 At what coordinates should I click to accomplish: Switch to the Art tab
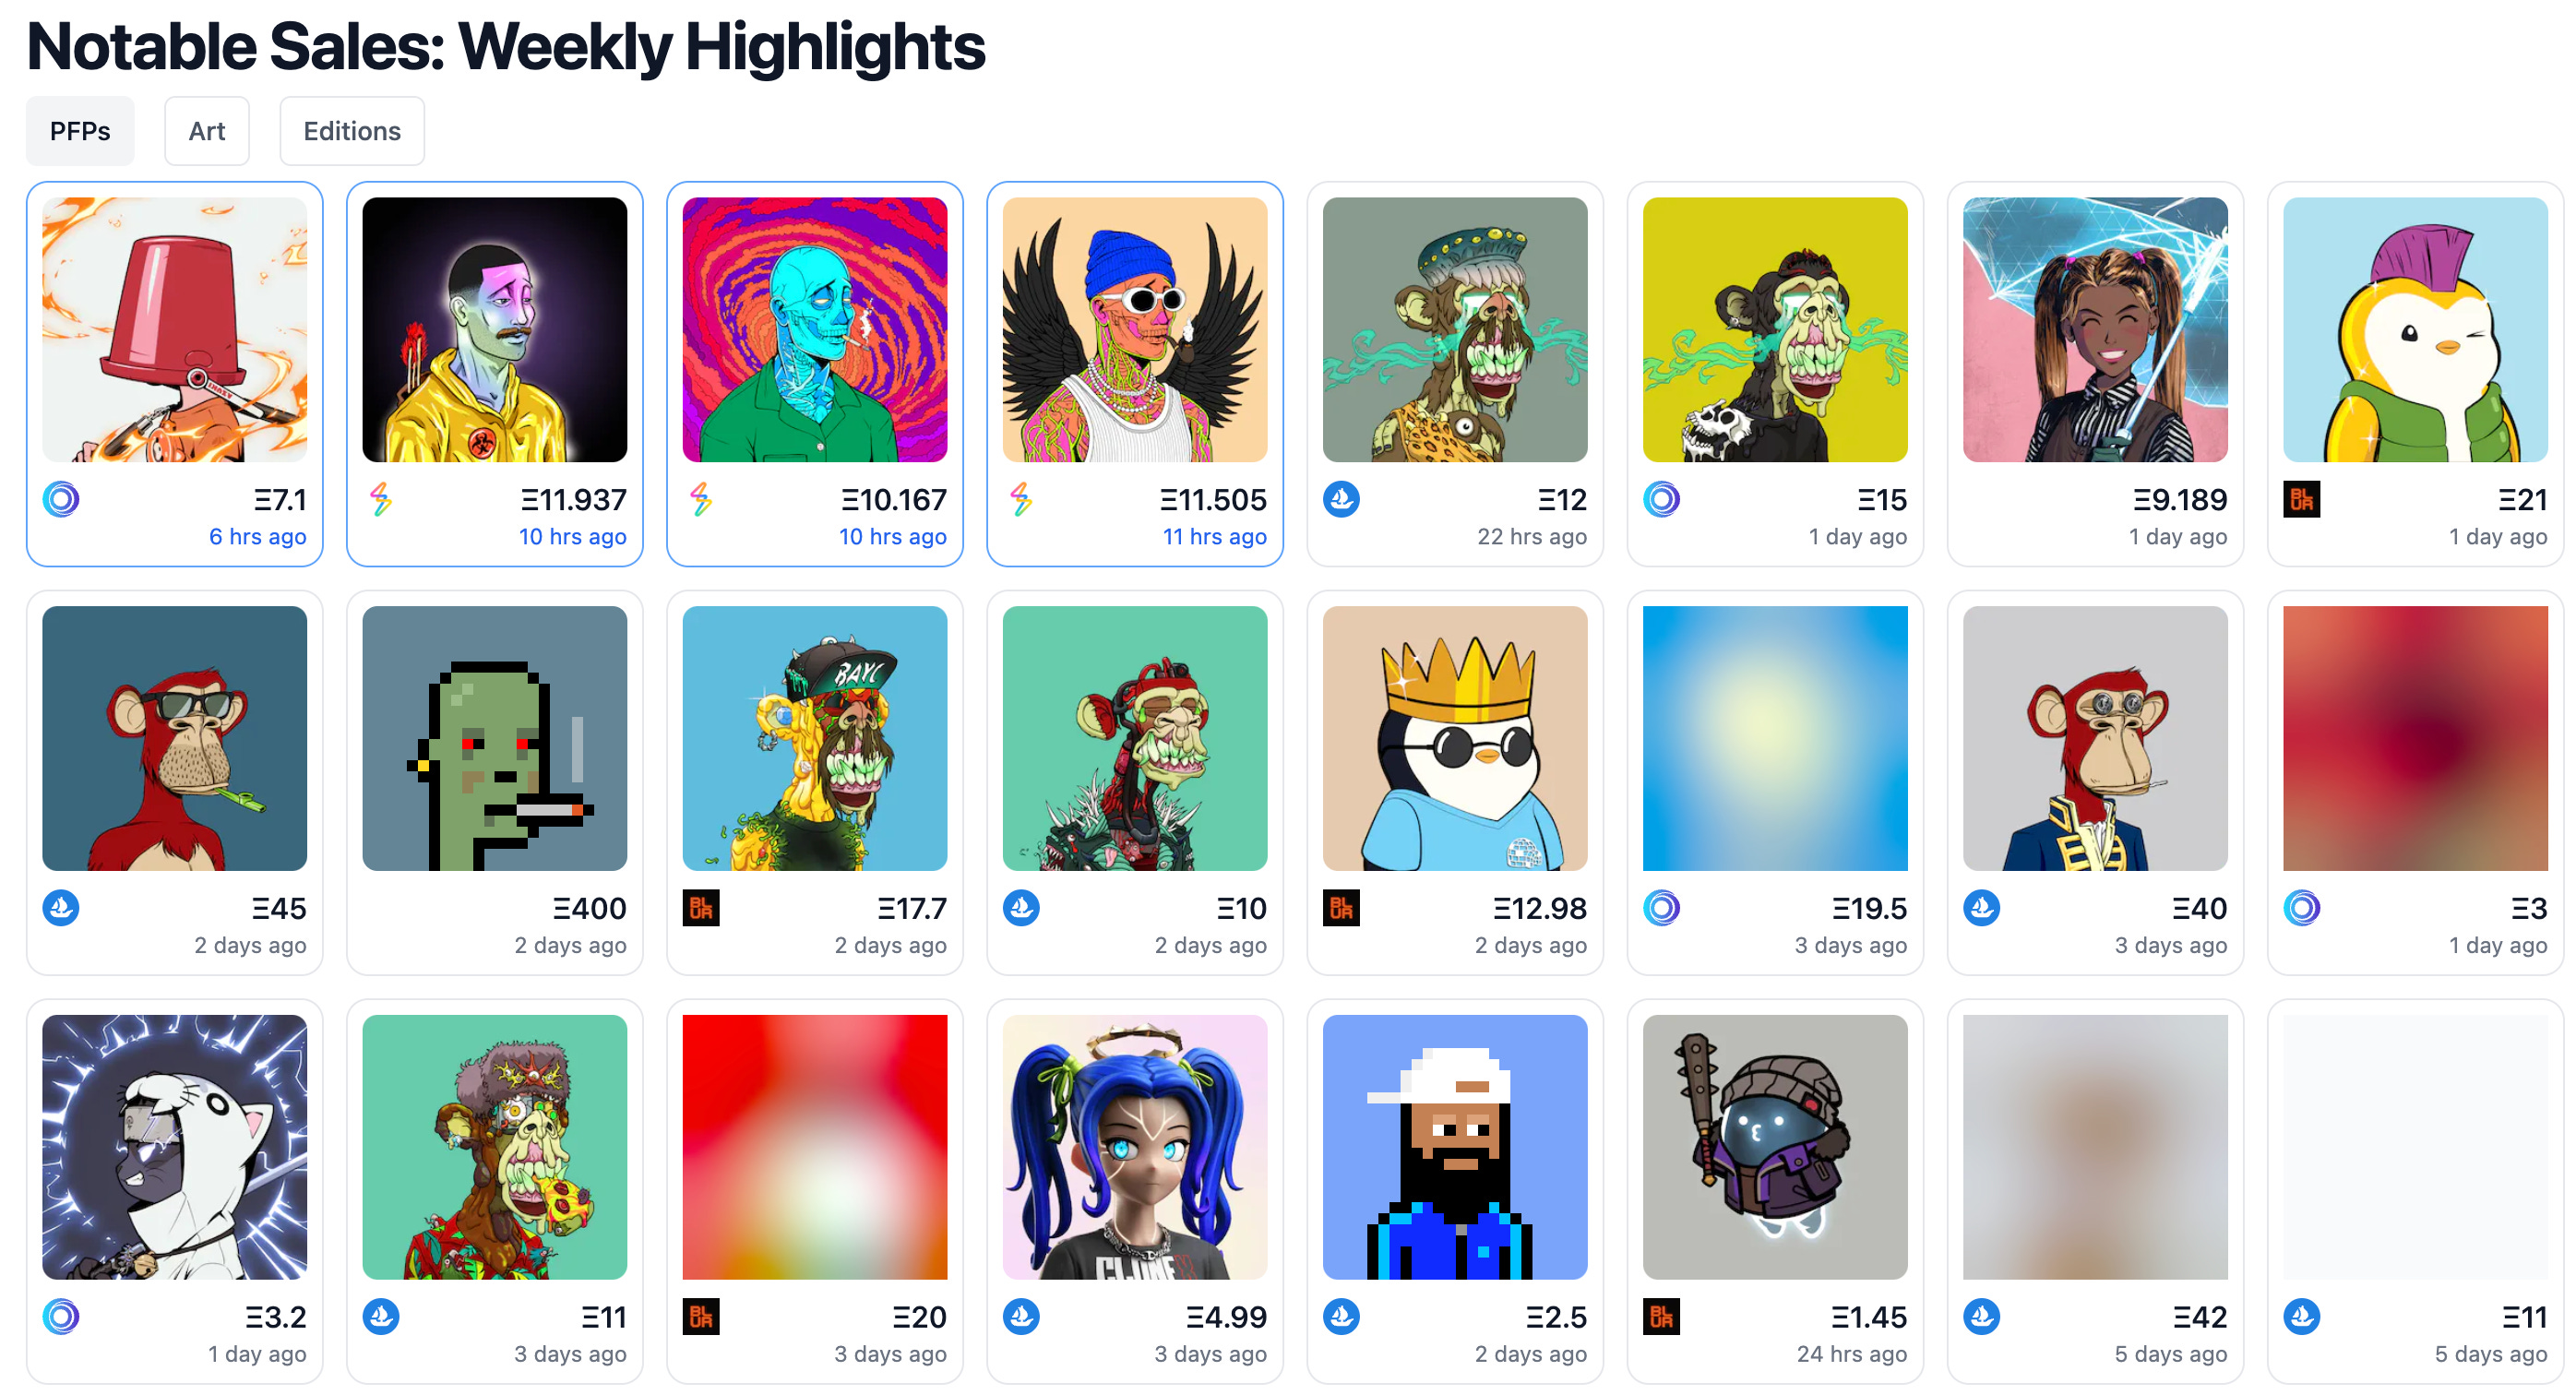coord(207,131)
